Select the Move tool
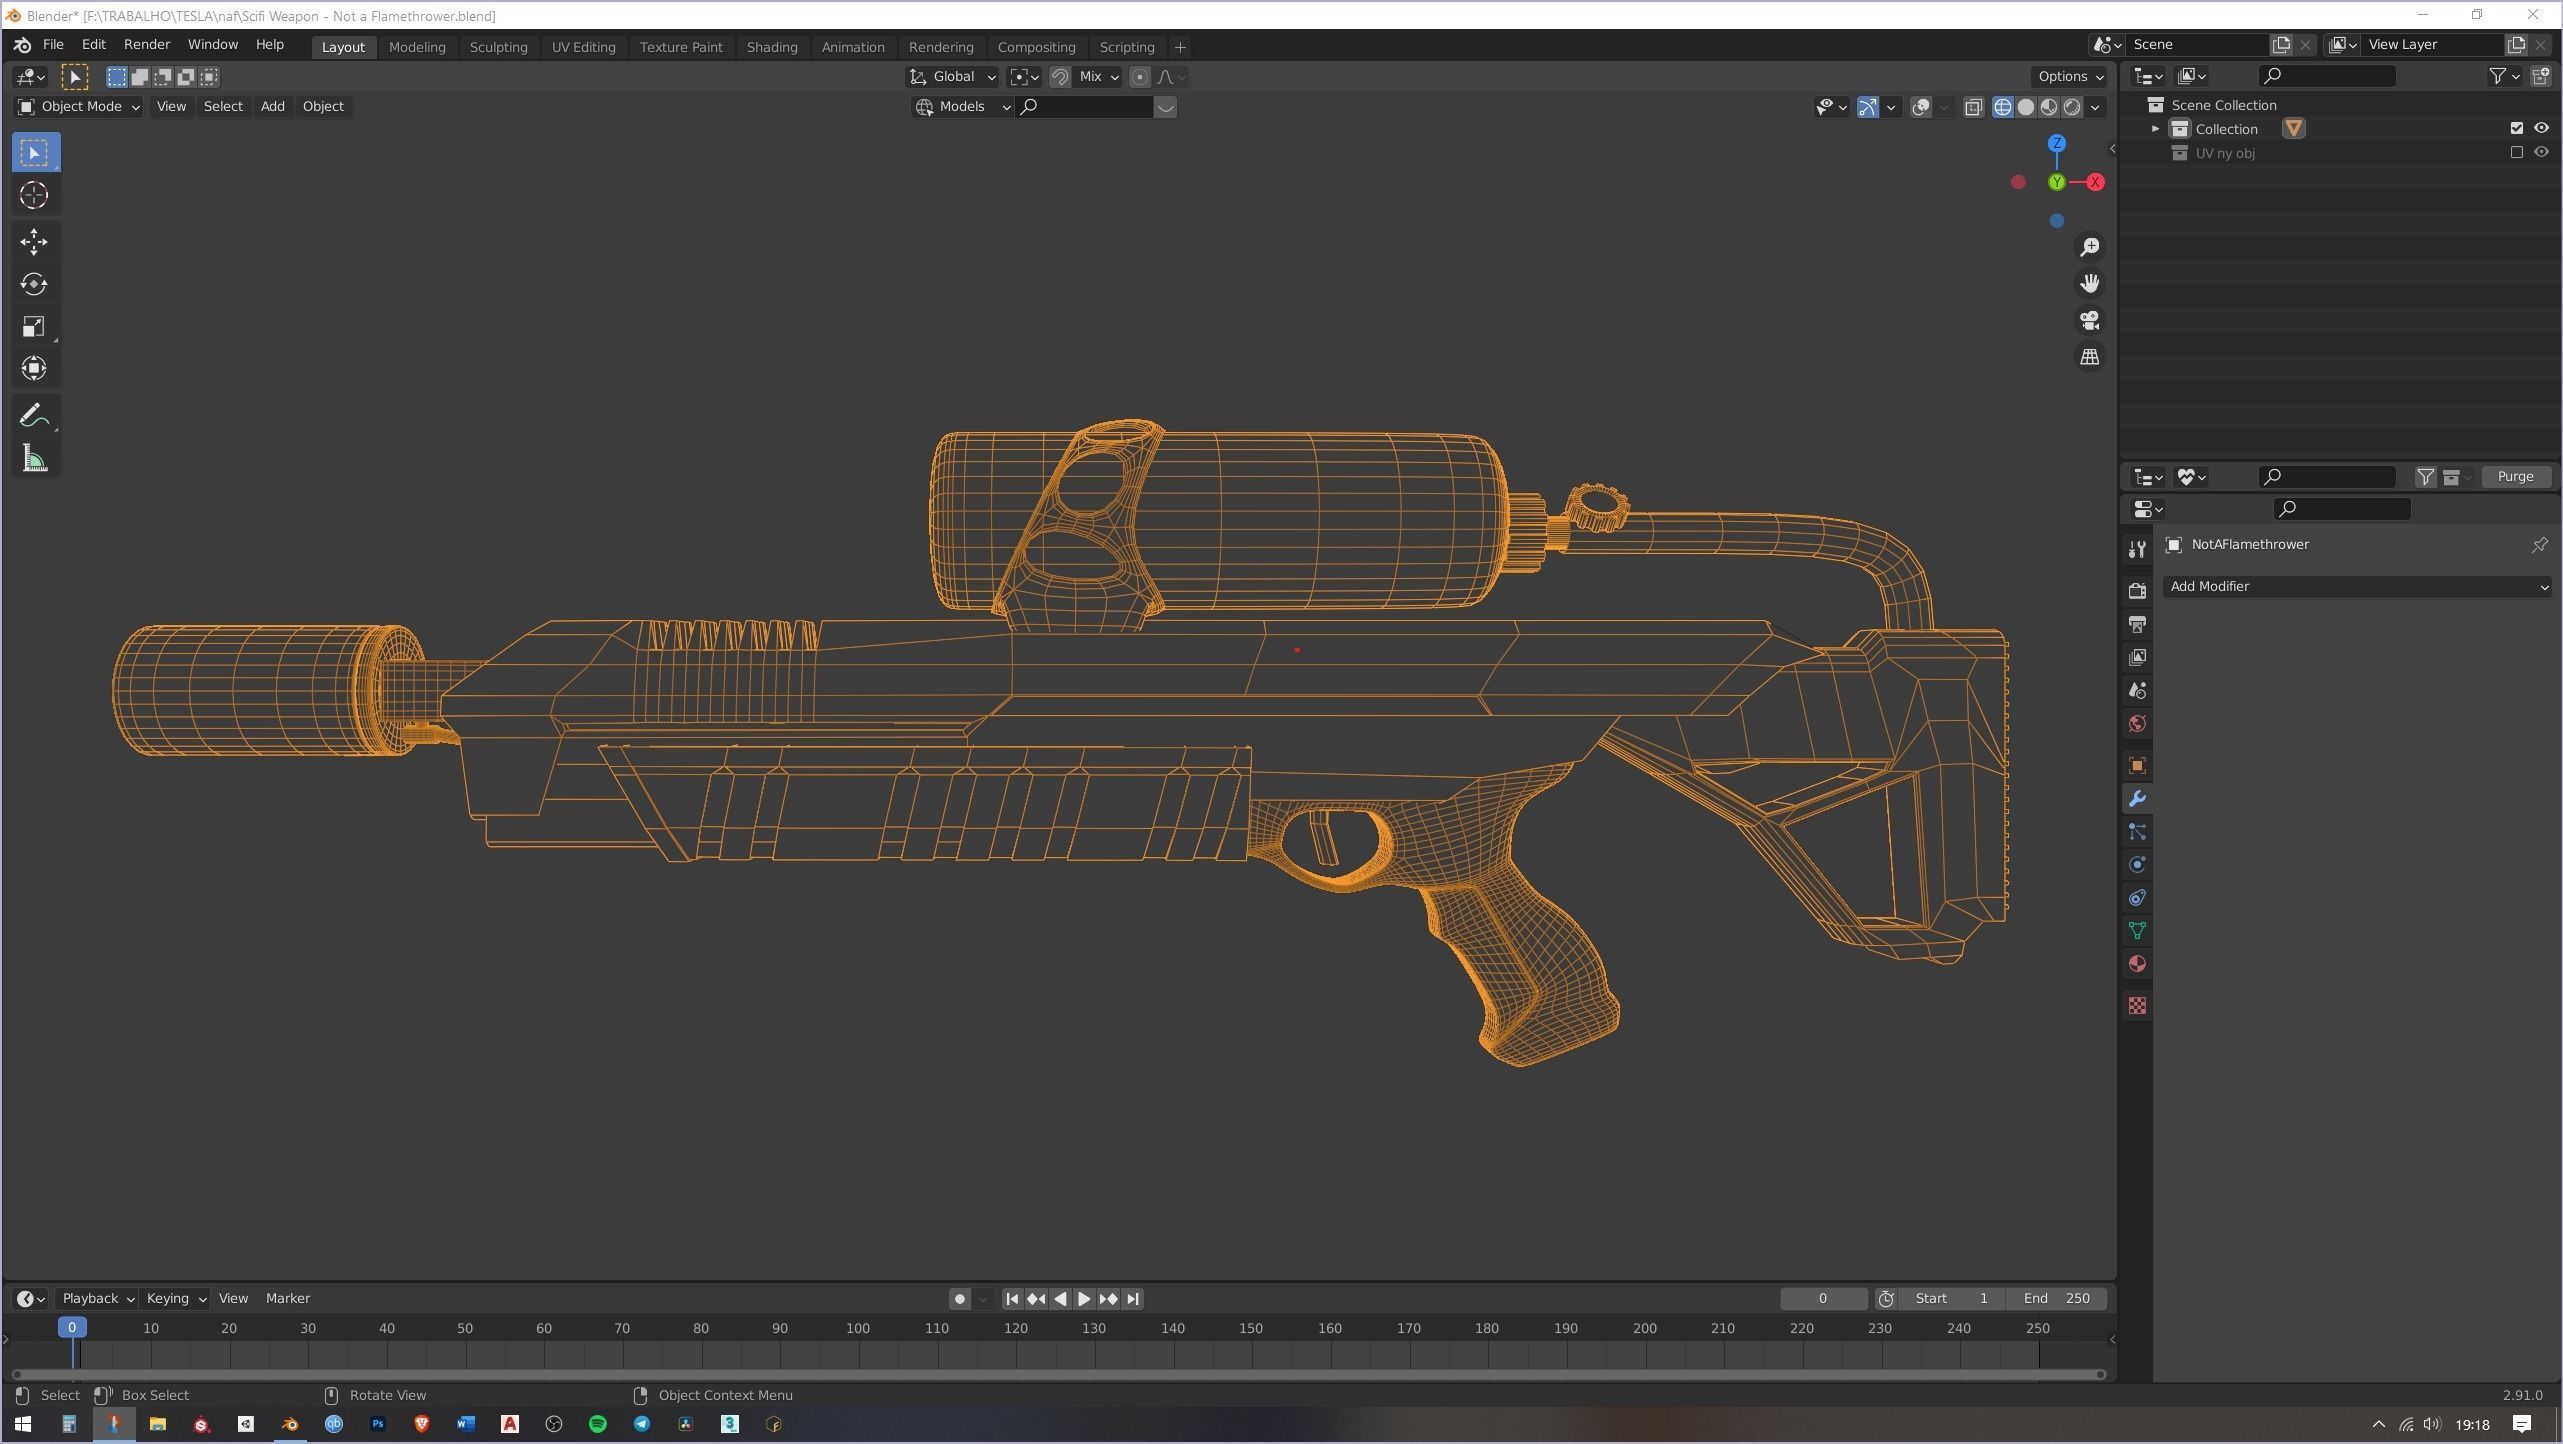 (34, 241)
